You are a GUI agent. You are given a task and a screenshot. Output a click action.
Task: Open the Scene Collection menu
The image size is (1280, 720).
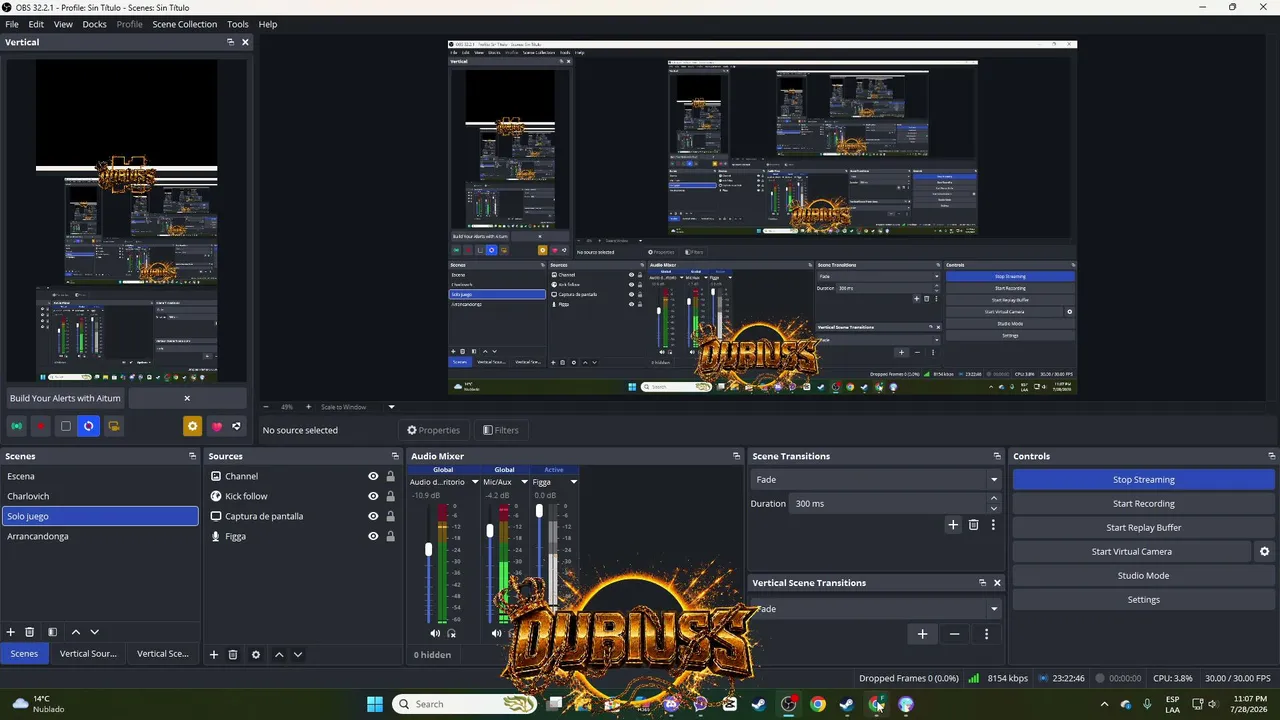(184, 24)
